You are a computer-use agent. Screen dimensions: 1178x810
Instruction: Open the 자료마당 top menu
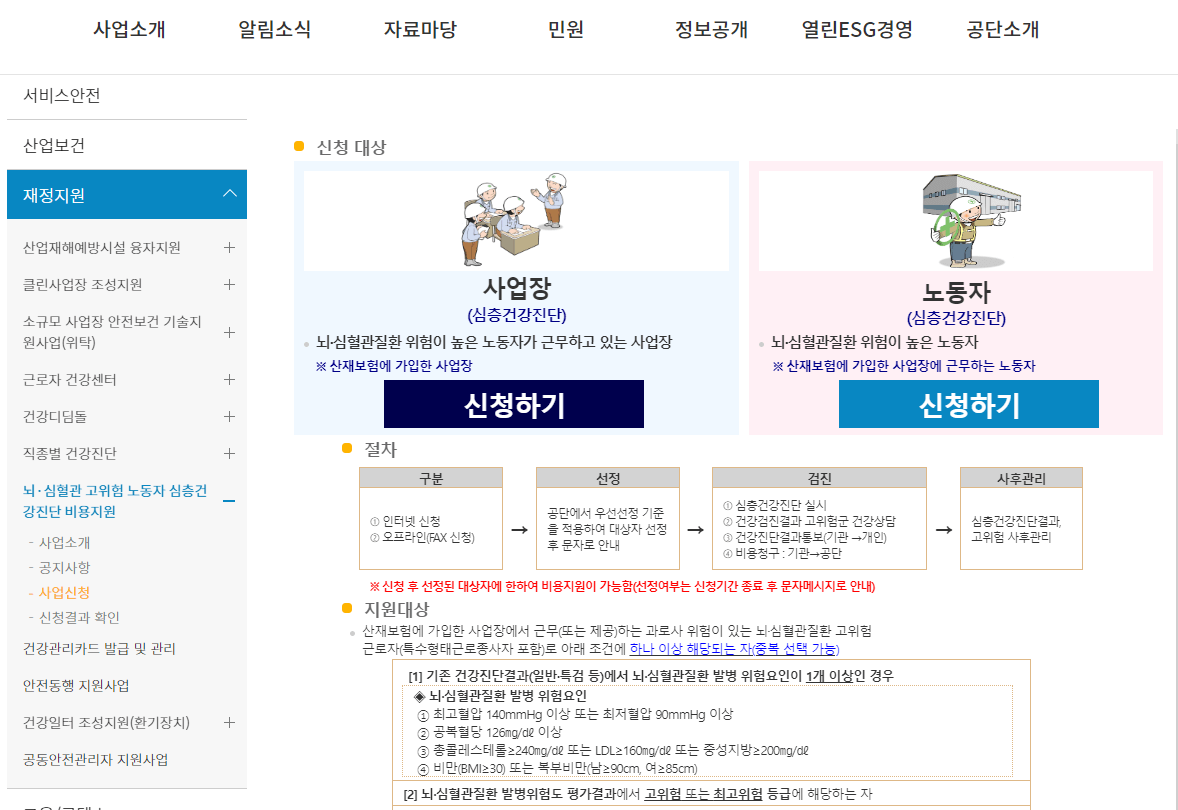click(x=420, y=30)
